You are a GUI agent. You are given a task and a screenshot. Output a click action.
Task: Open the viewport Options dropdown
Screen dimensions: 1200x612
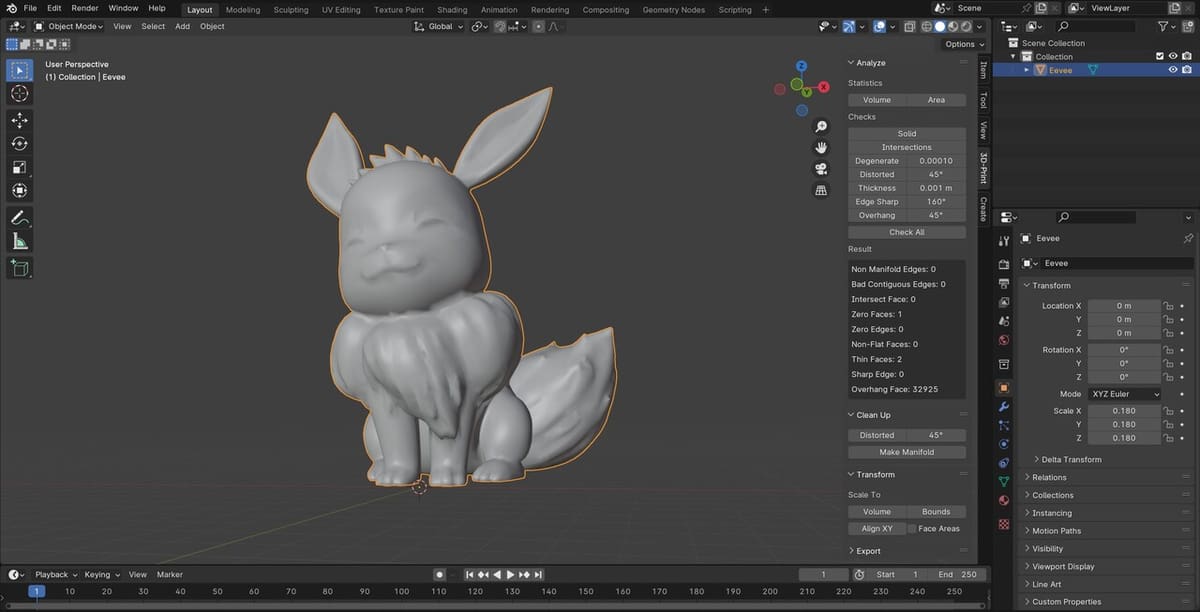(964, 44)
